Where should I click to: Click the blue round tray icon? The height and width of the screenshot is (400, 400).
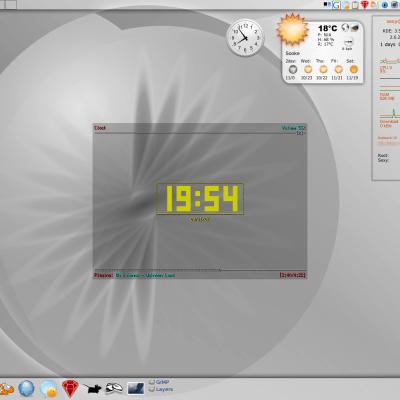(385, 5)
